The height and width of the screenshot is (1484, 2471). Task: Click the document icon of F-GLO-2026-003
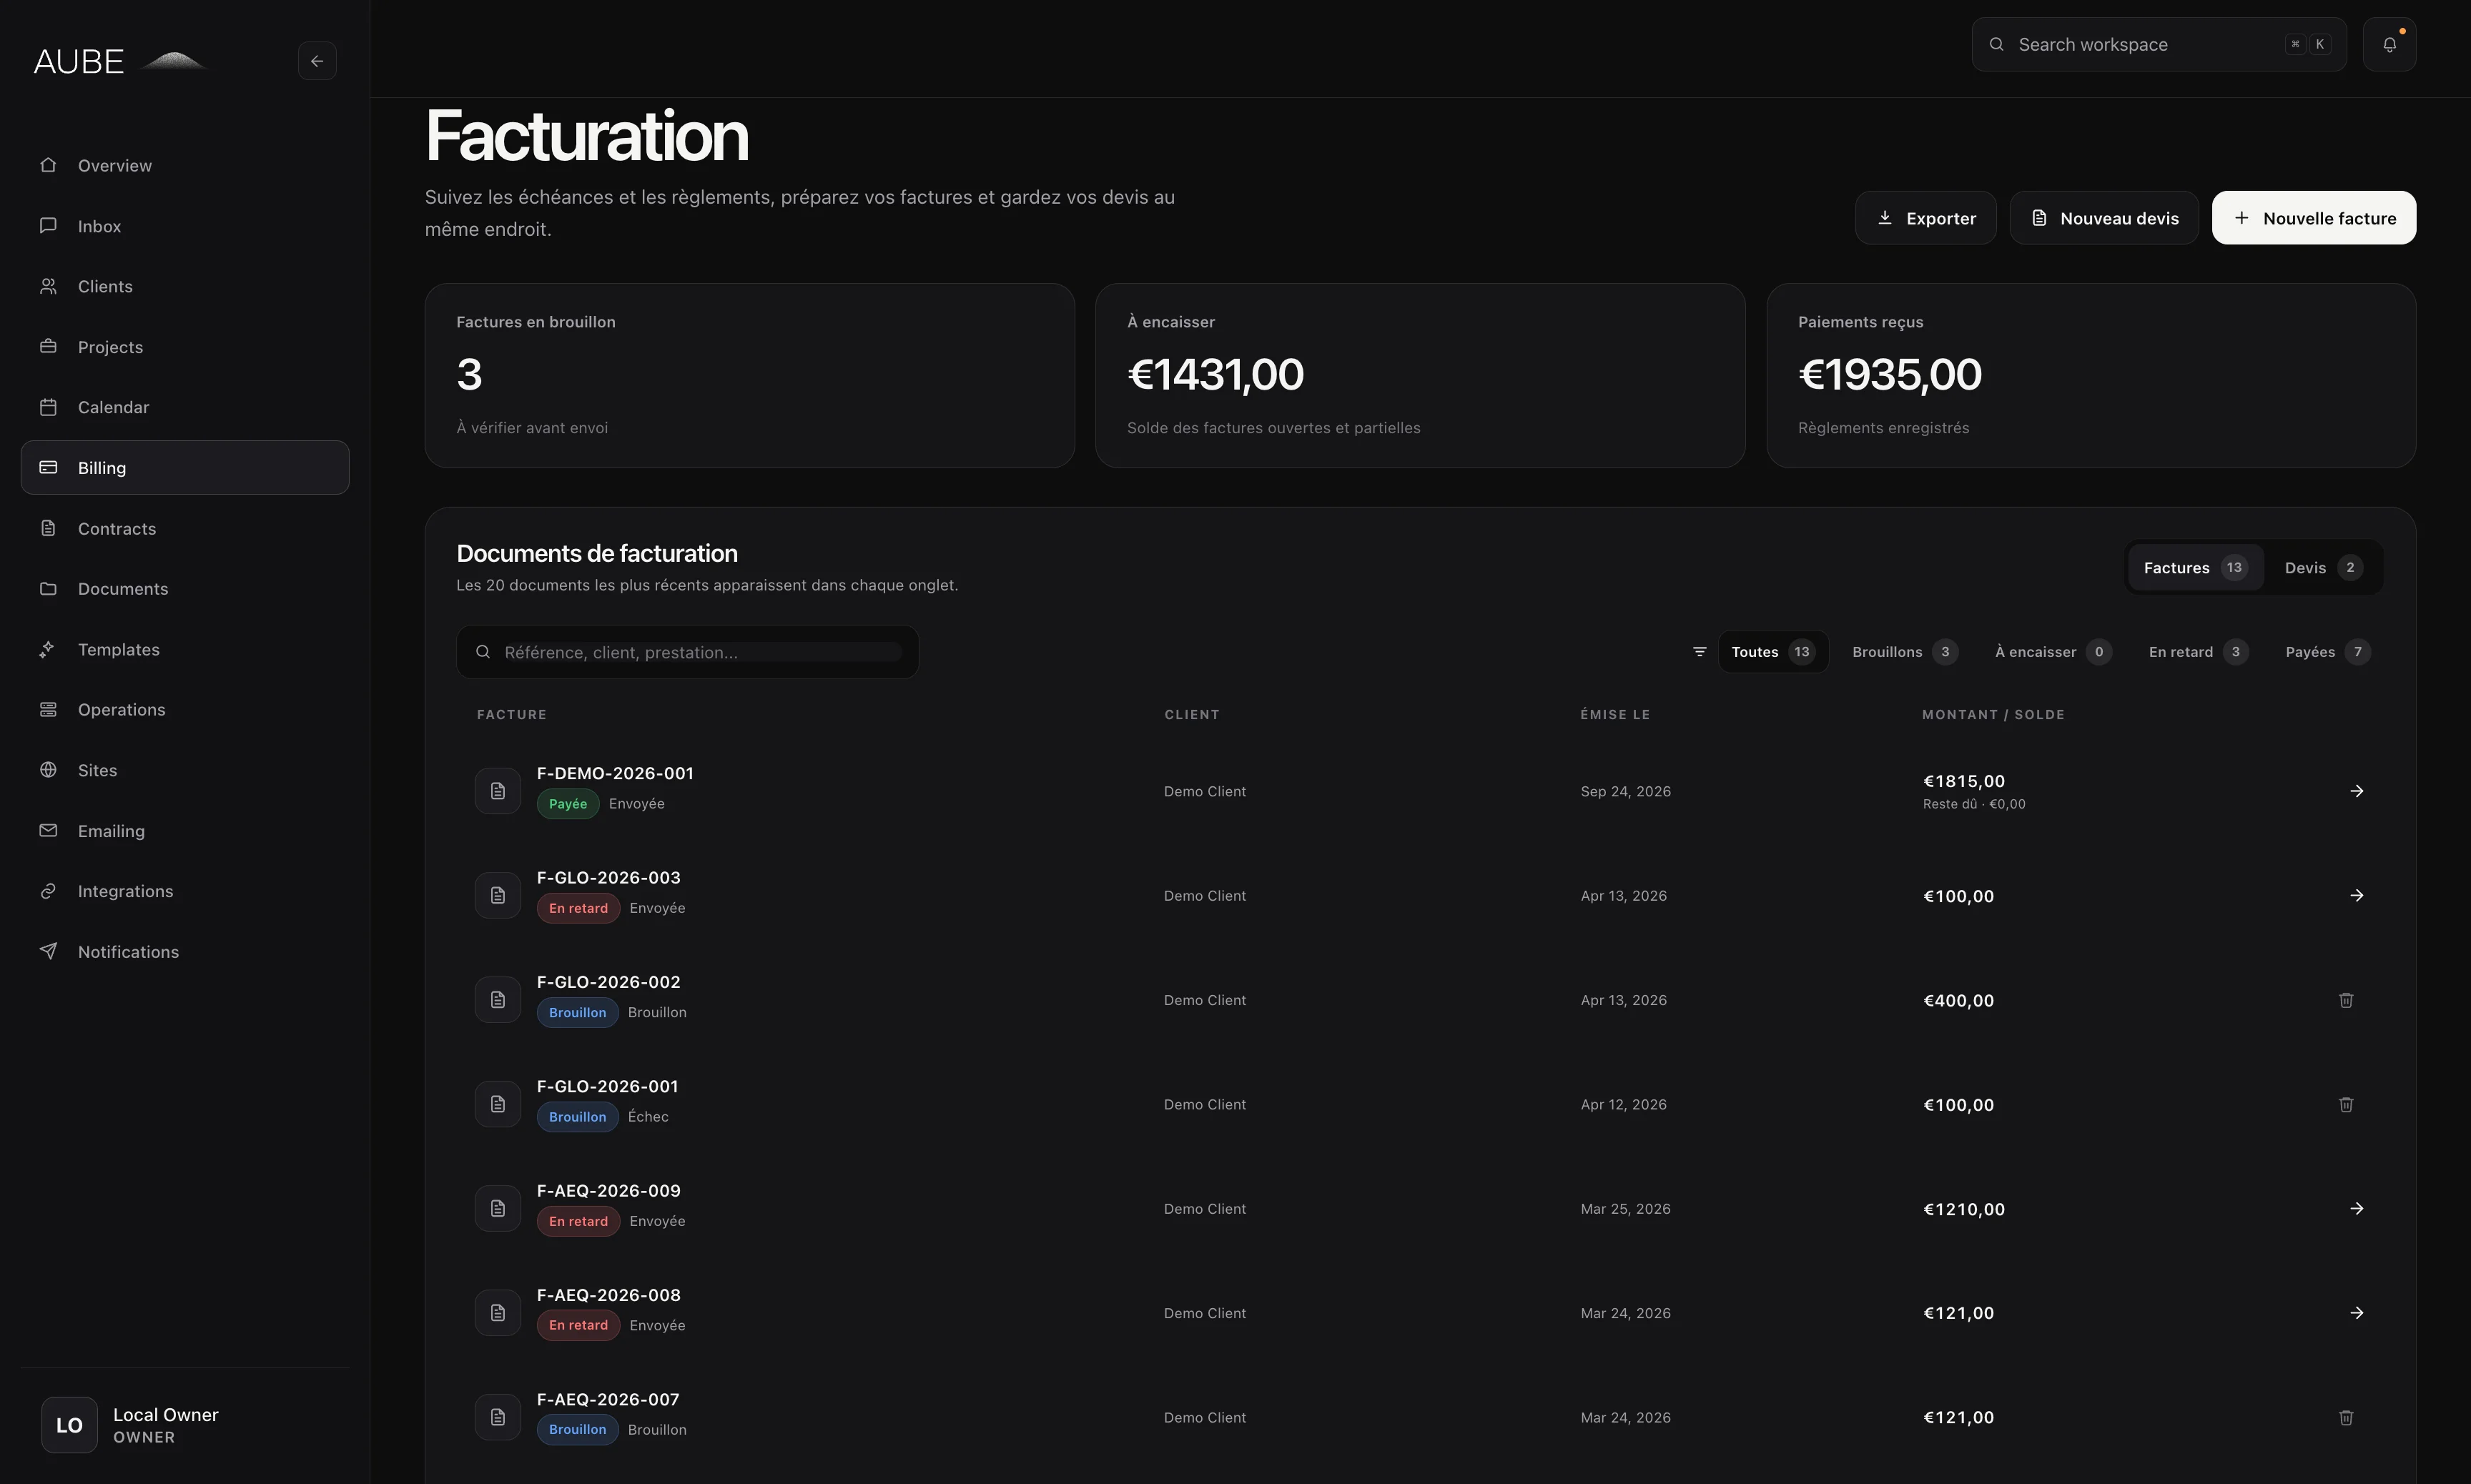pos(498,896)
